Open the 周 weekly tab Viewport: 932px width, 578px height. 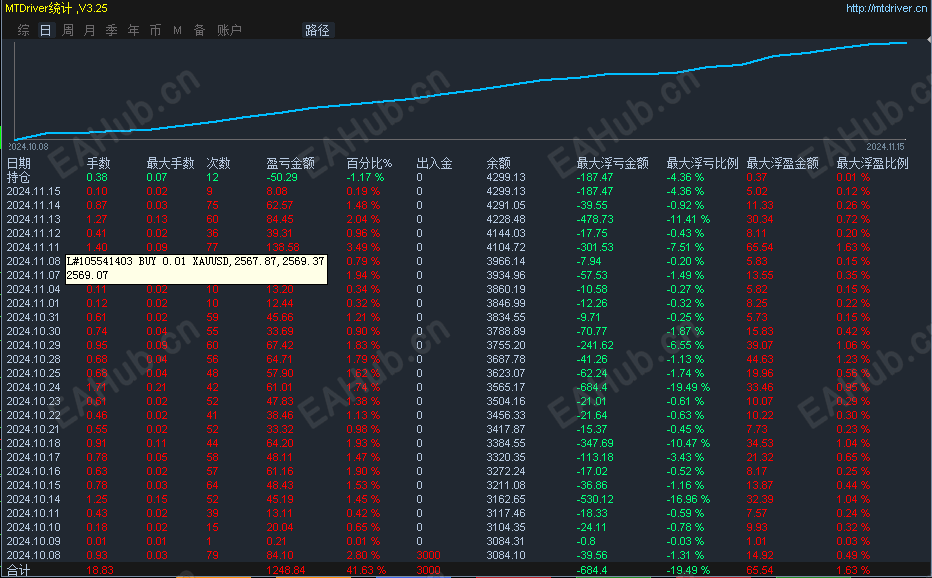pos(68,30)
